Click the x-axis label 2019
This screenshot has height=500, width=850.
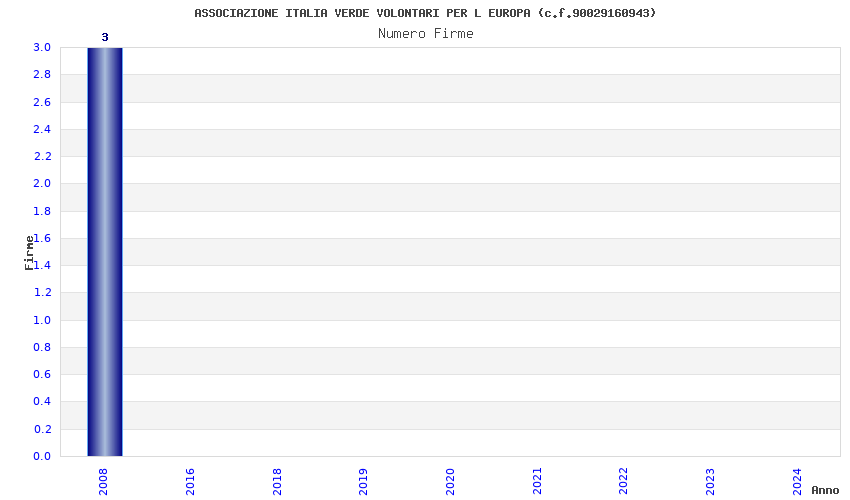pyautogui.click(x=363, y=482)
